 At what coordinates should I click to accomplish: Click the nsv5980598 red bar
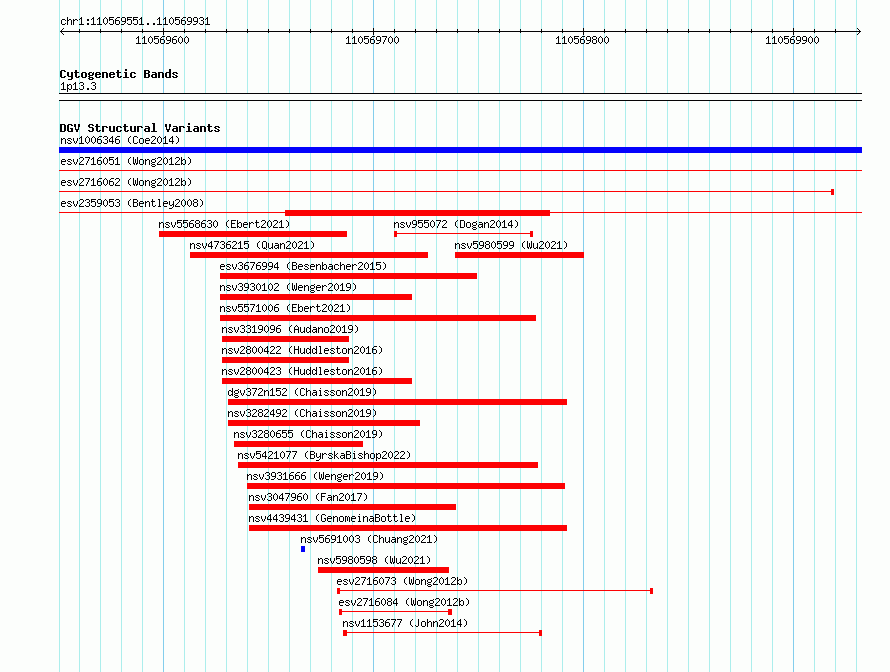pos(383,570)
